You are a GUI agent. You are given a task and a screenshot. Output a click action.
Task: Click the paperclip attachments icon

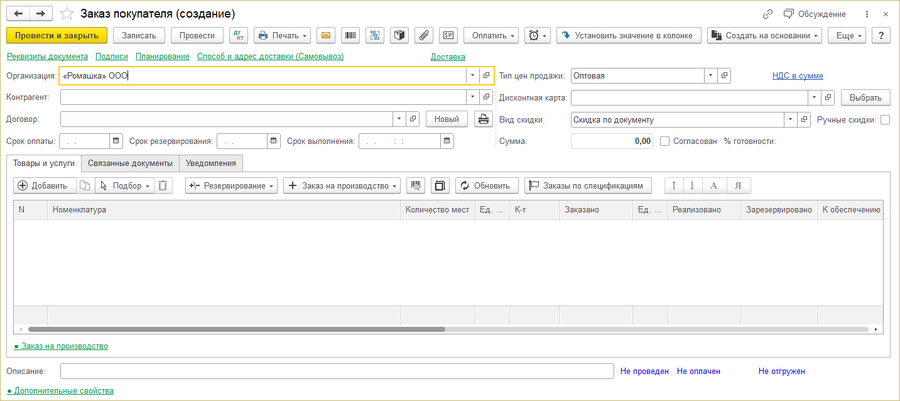pyautogui.click(x=424, y=35)
